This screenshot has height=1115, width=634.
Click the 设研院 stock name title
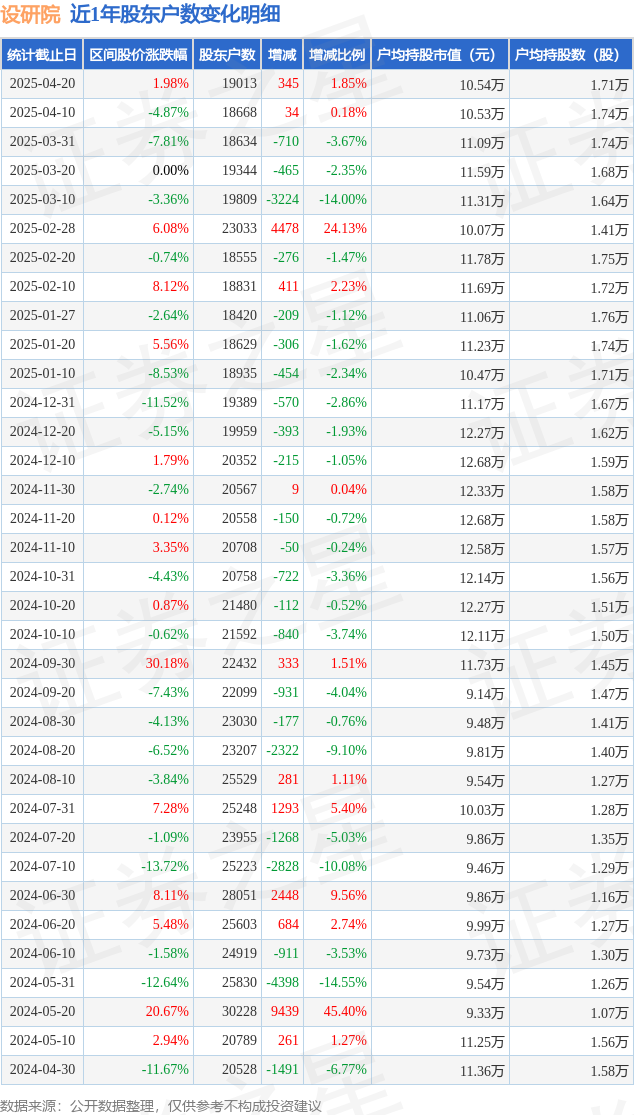coord(31,14)
